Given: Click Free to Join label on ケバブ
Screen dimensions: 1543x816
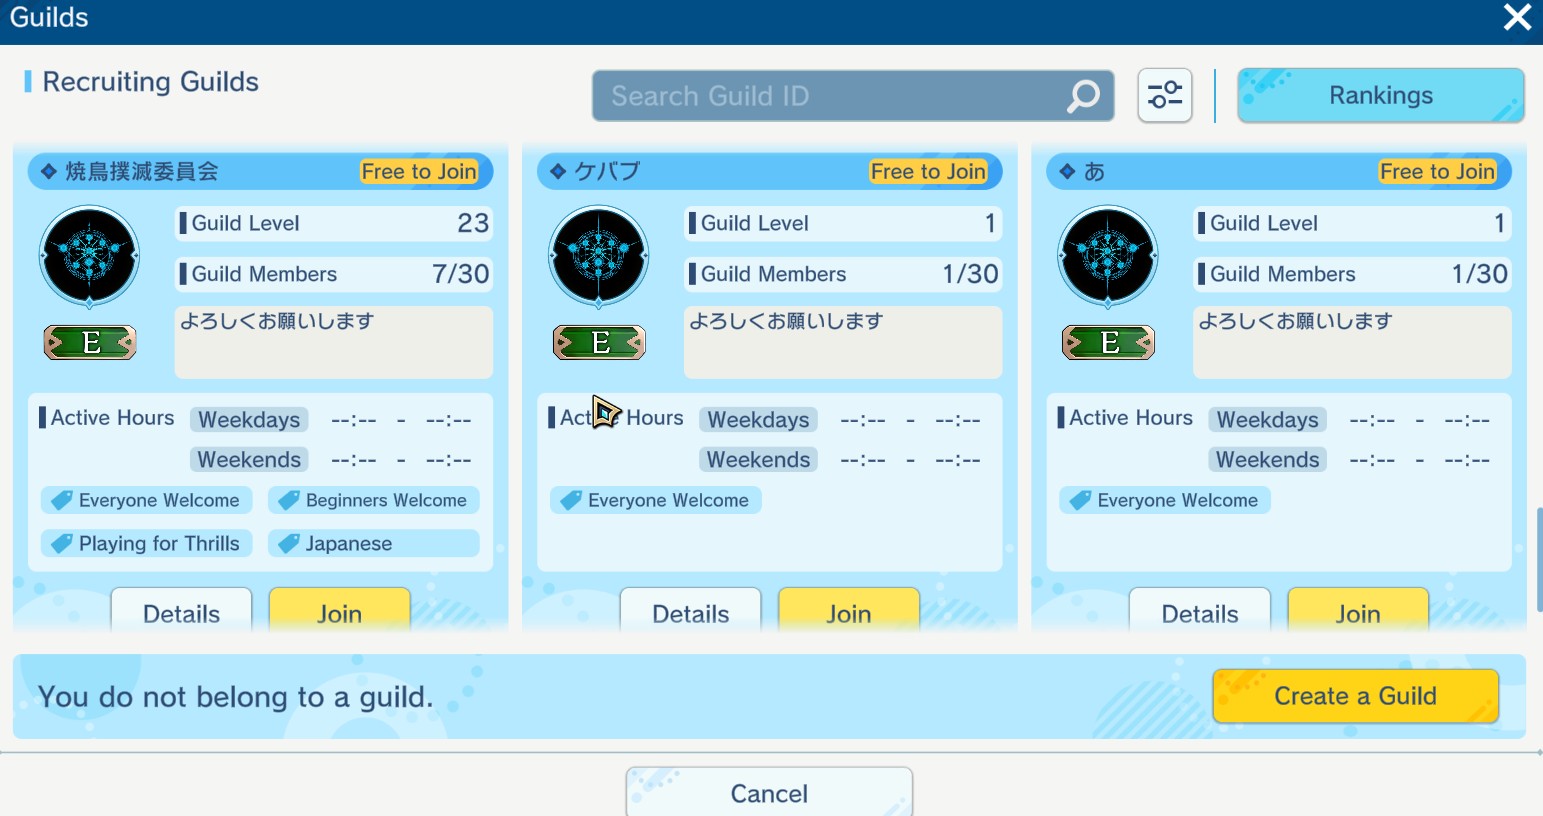Looking at the screenshot, I should (928, 172).
